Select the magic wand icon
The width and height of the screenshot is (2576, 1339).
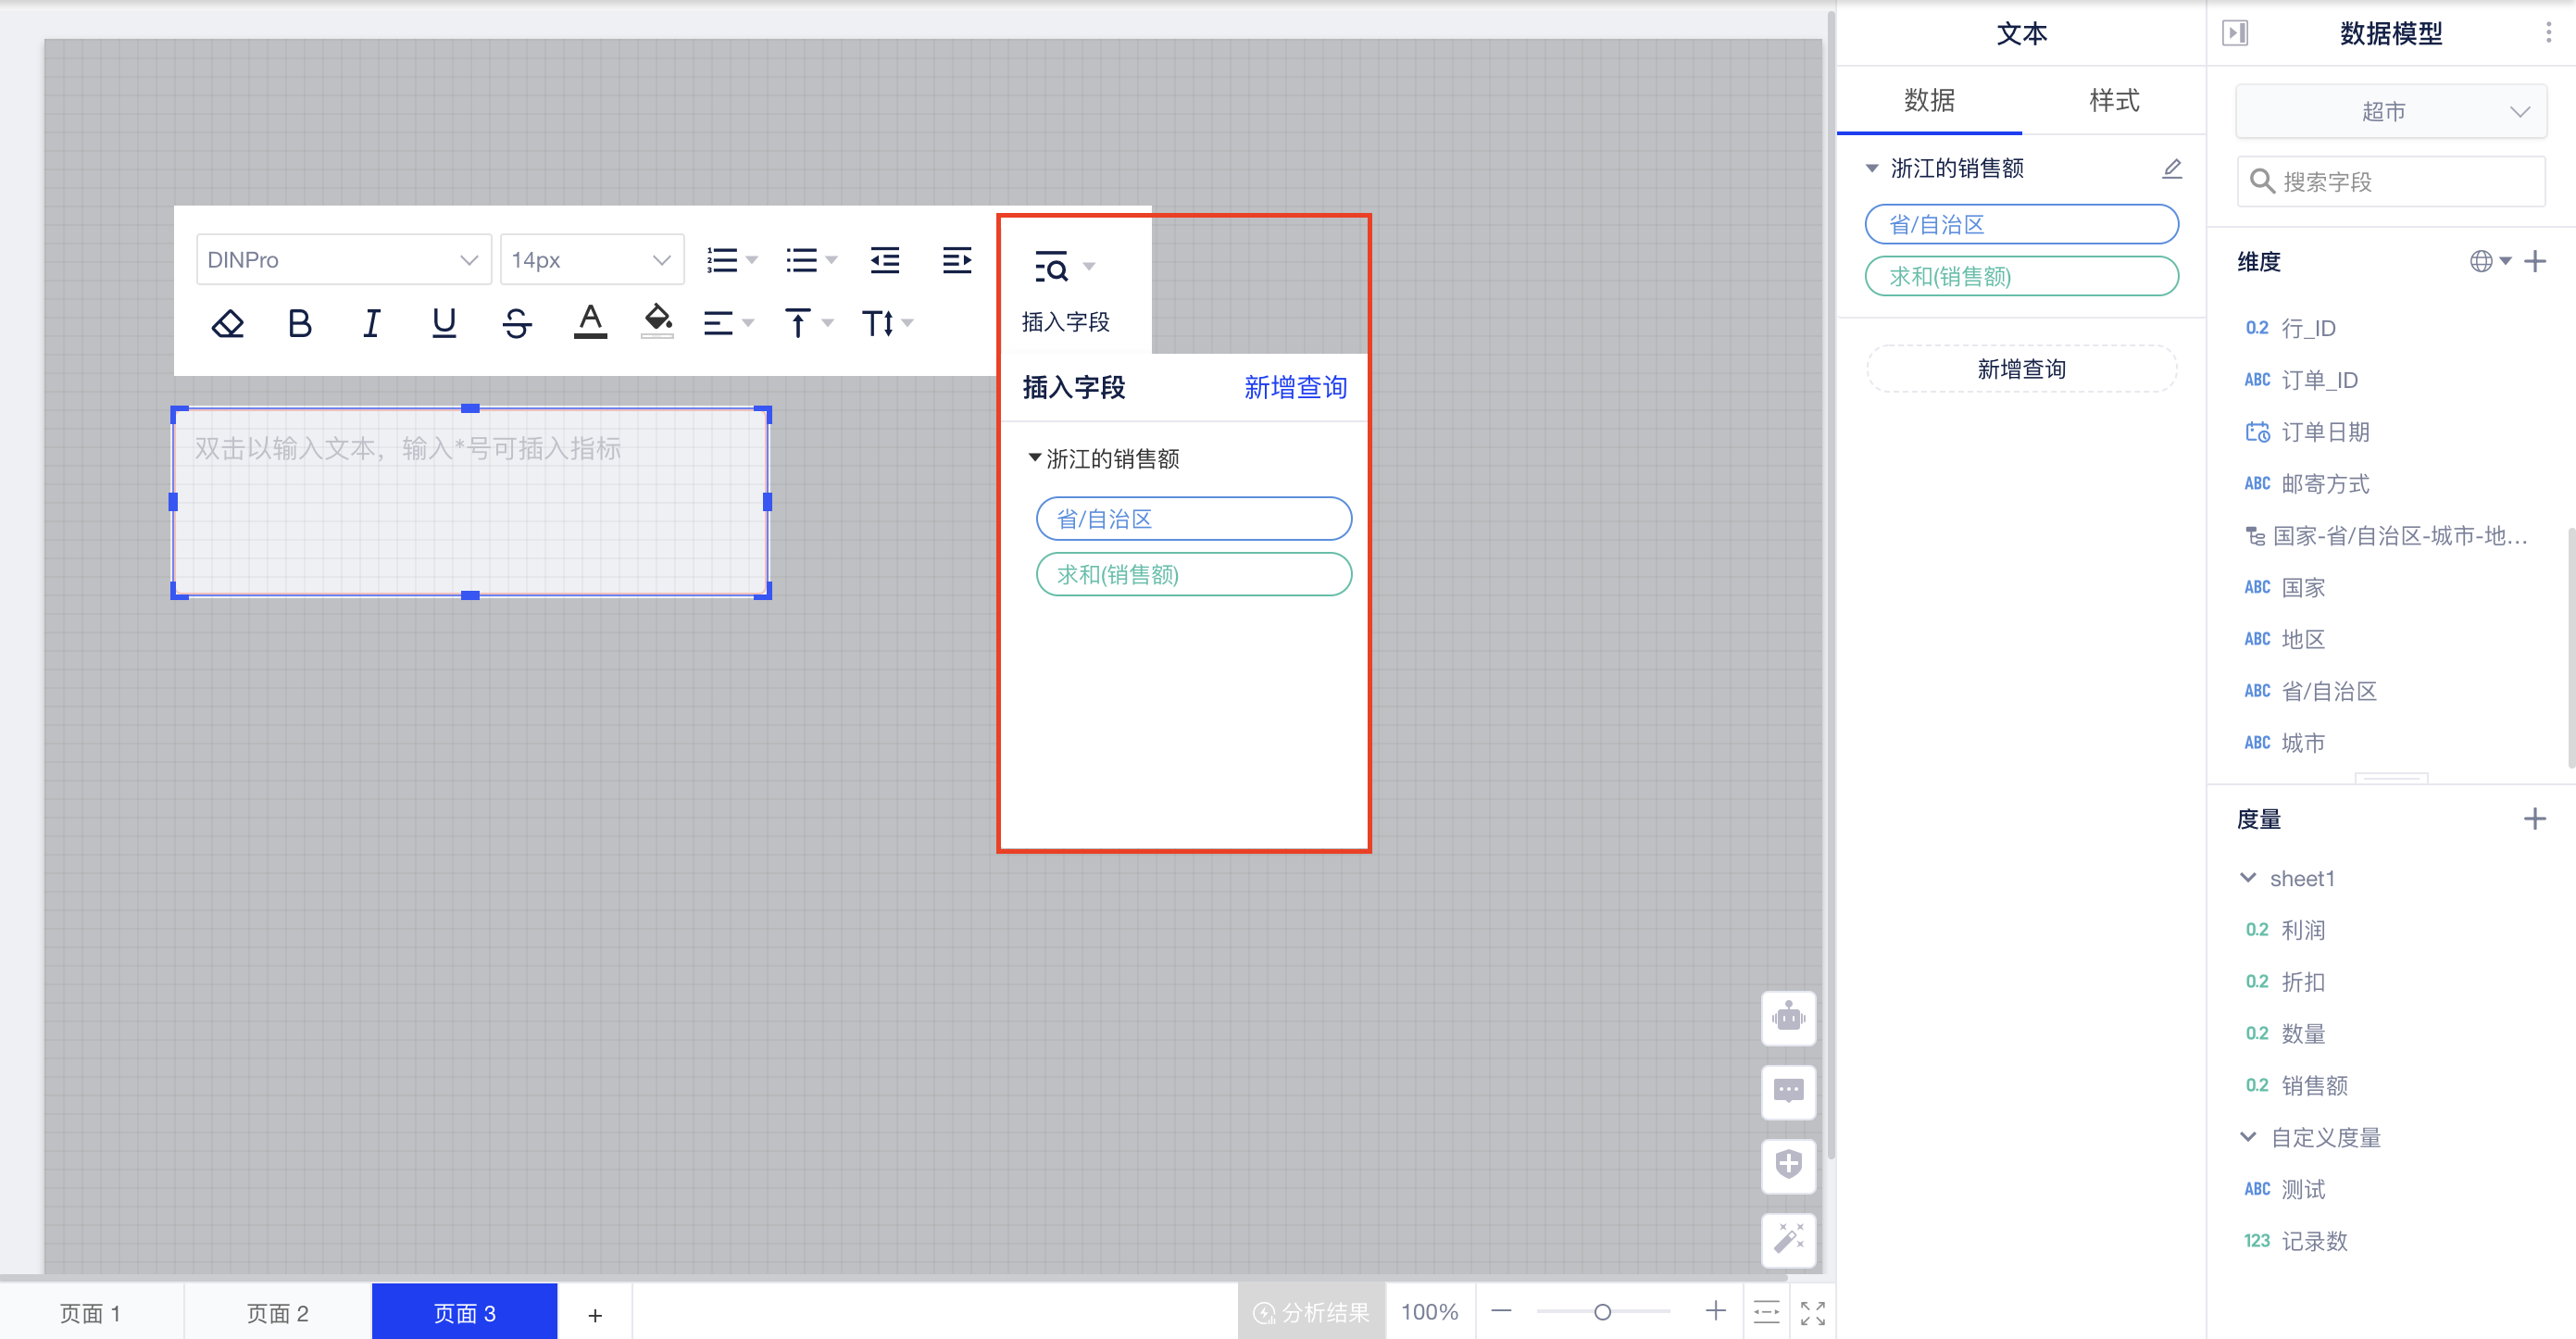click(x=1788, y=1240)
